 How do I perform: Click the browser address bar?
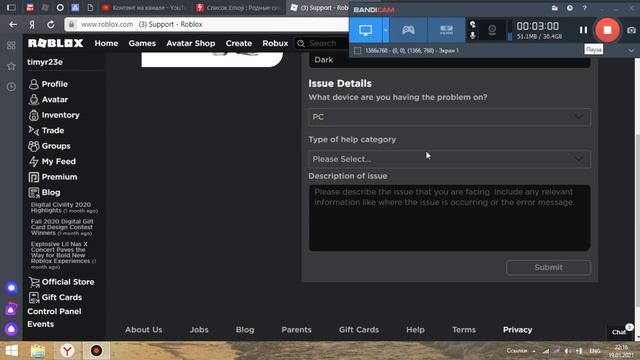click(x=208, y=24)
